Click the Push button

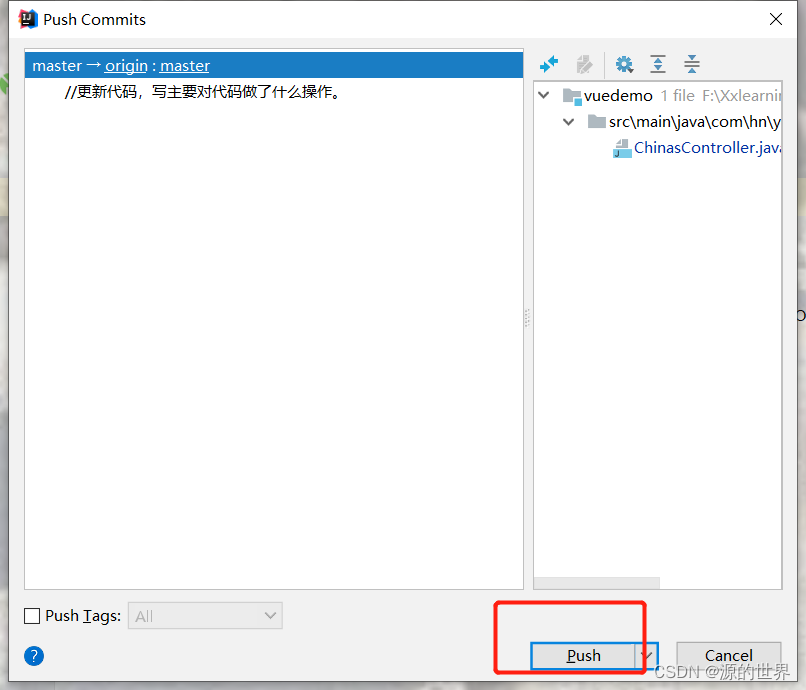(583, 656)
